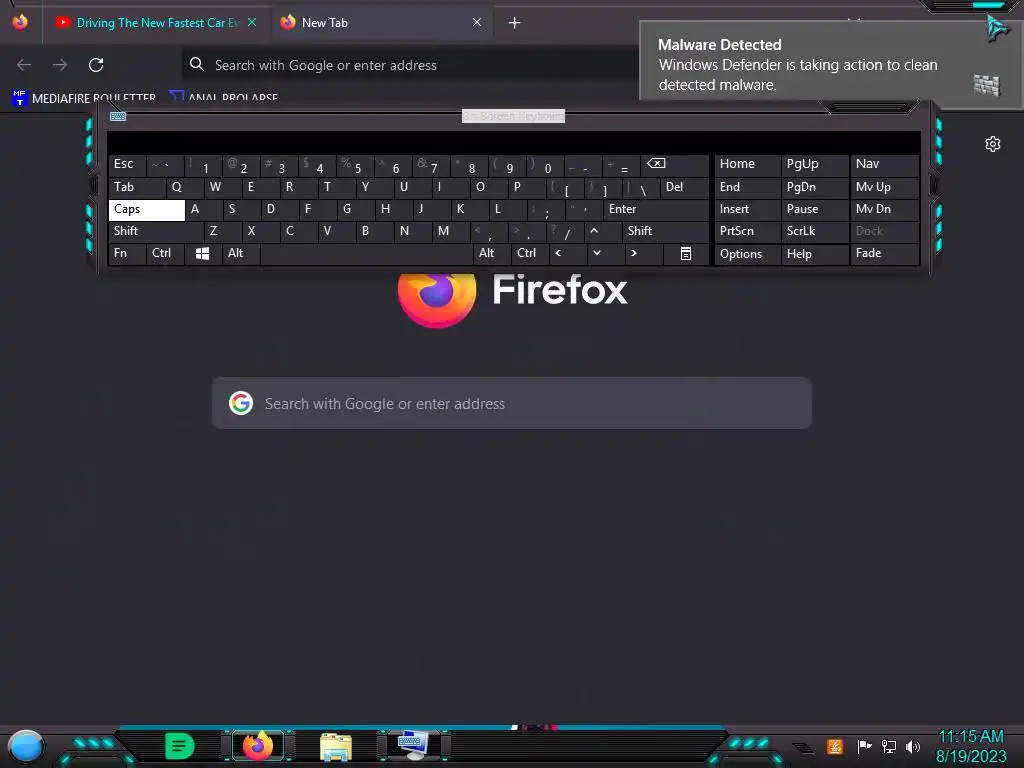Image resolution: width=1024 pixels, height=768 pixels.
Task: Reload the current page
Action: point(96,65)
